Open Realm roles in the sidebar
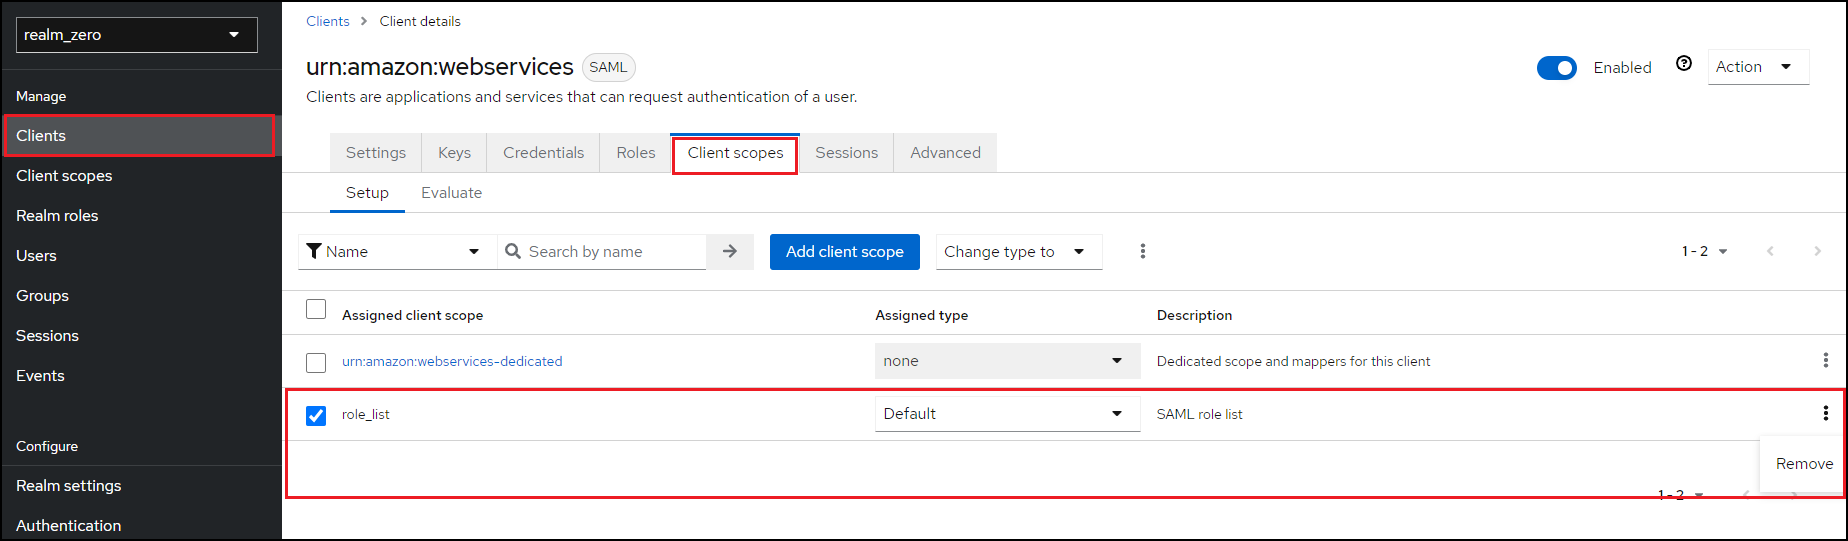Image resolution: width=1848 pixels, height=541 pixels. pos(141,215)
